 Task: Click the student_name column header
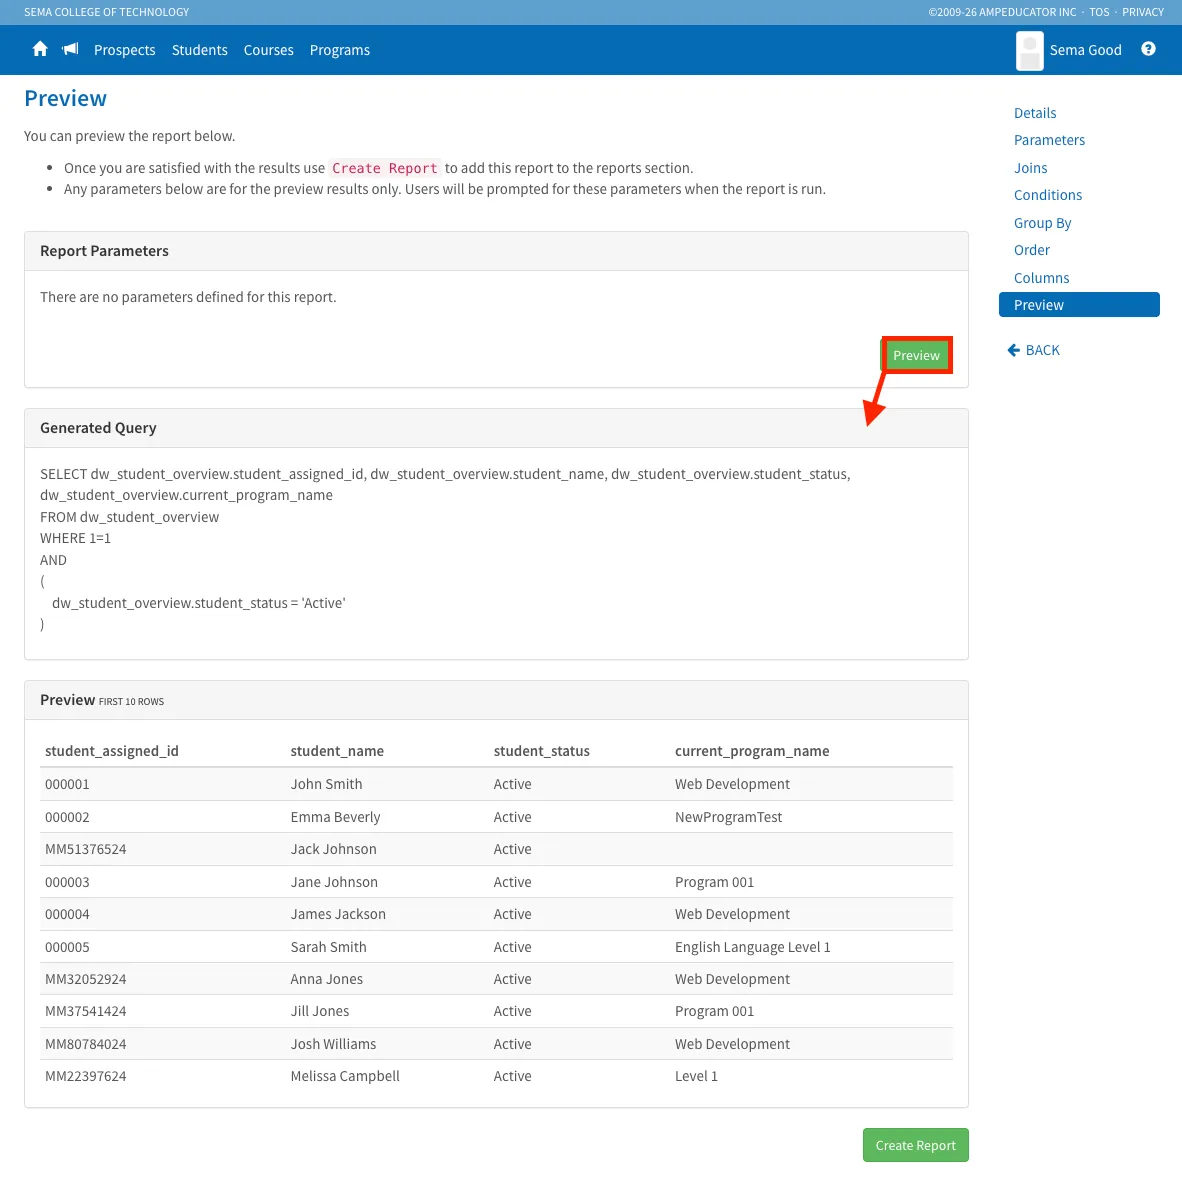pyautogui.click(x=337, y=751)
